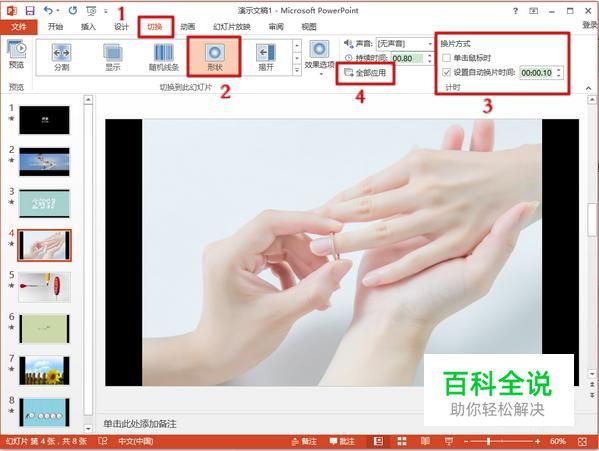Select slide 2 thumbnail
Viewport: 599px width, 451px height.
44,162
